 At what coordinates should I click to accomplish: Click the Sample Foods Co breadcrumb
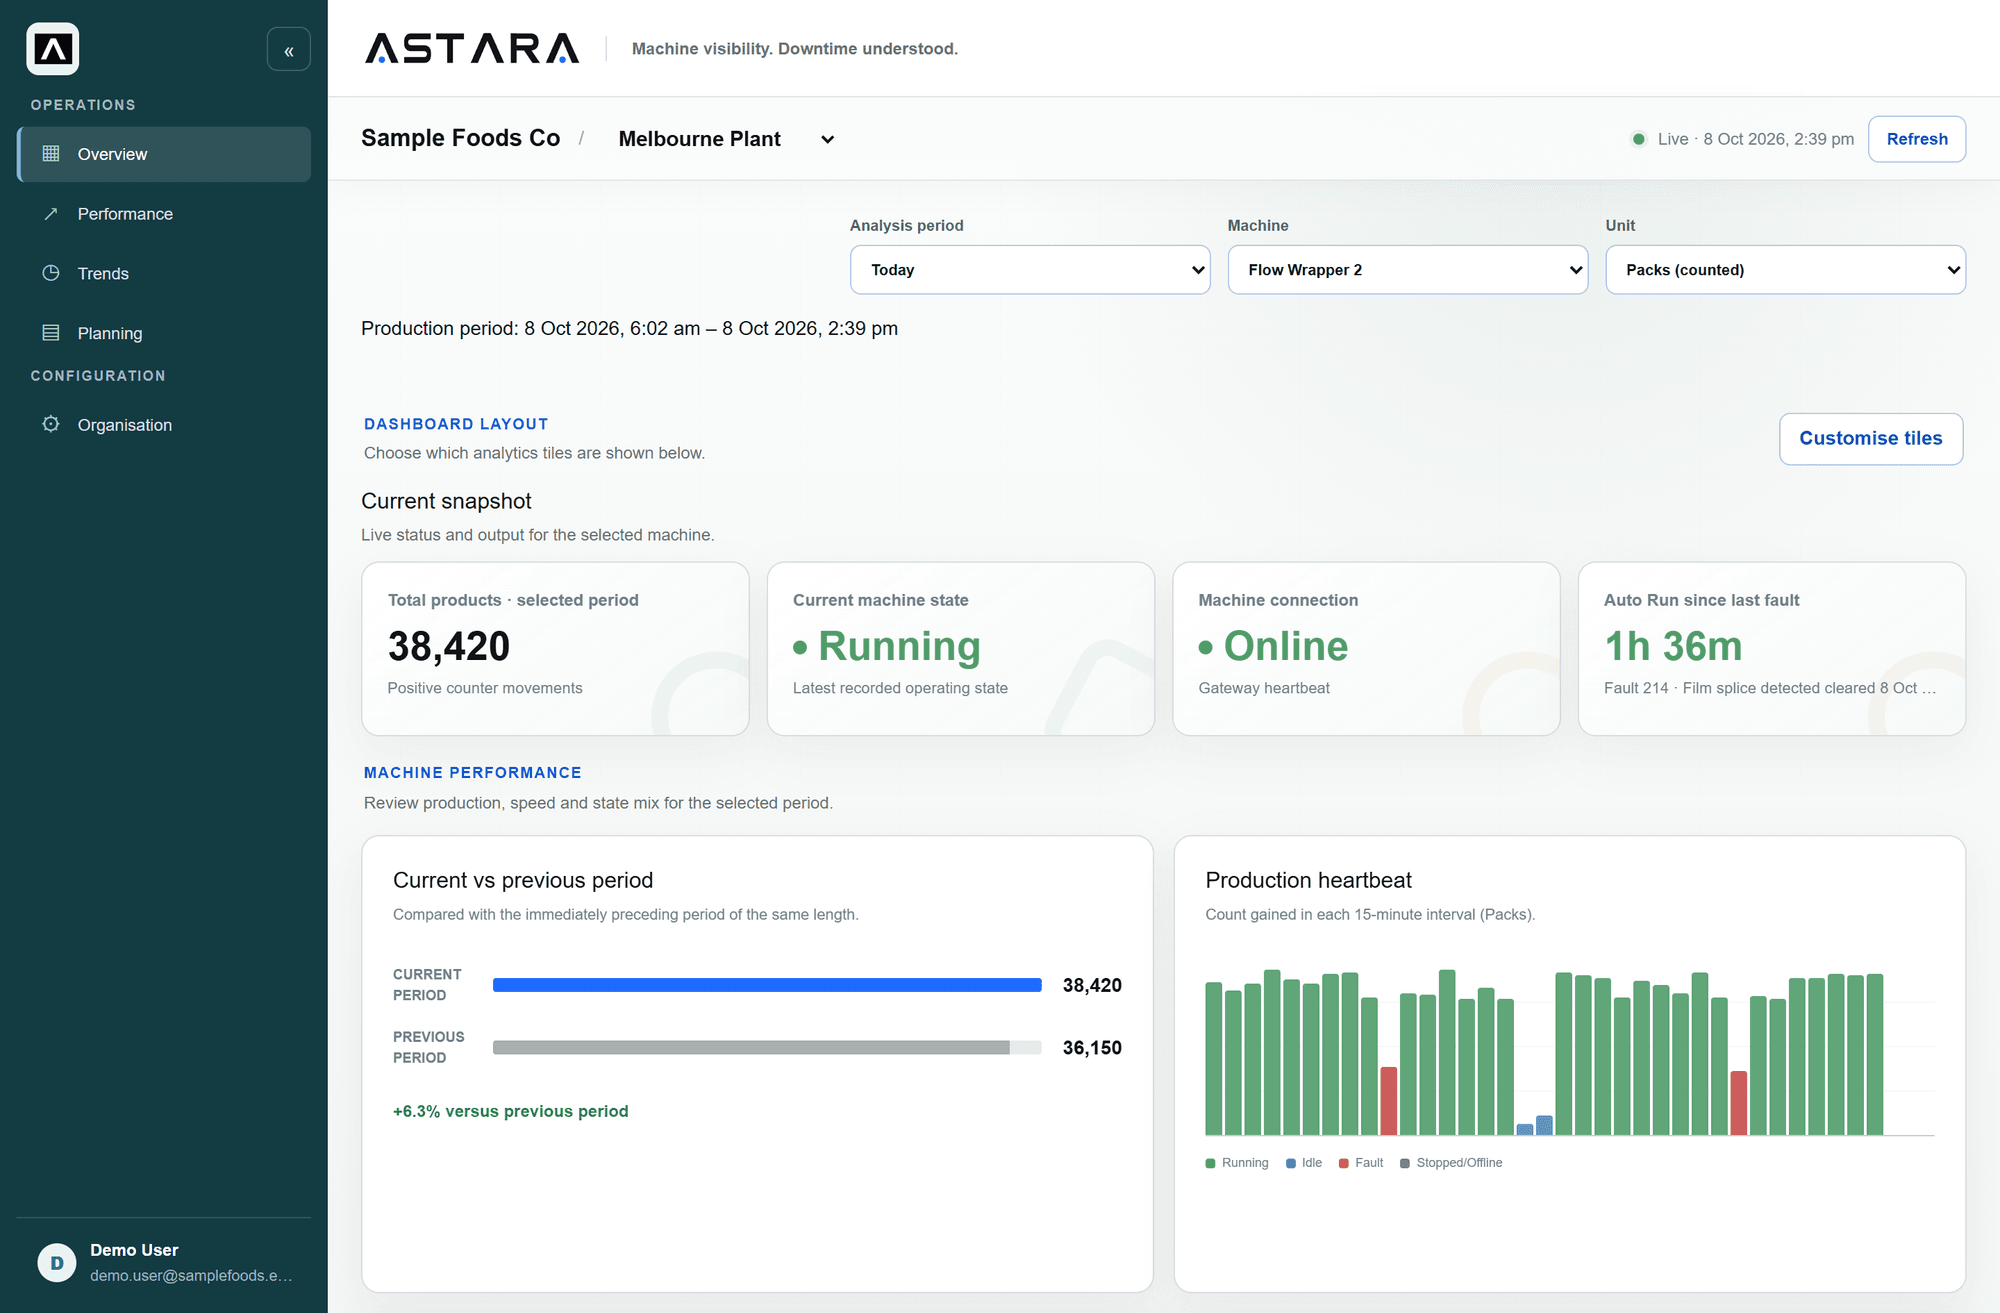tap(460, 138)
